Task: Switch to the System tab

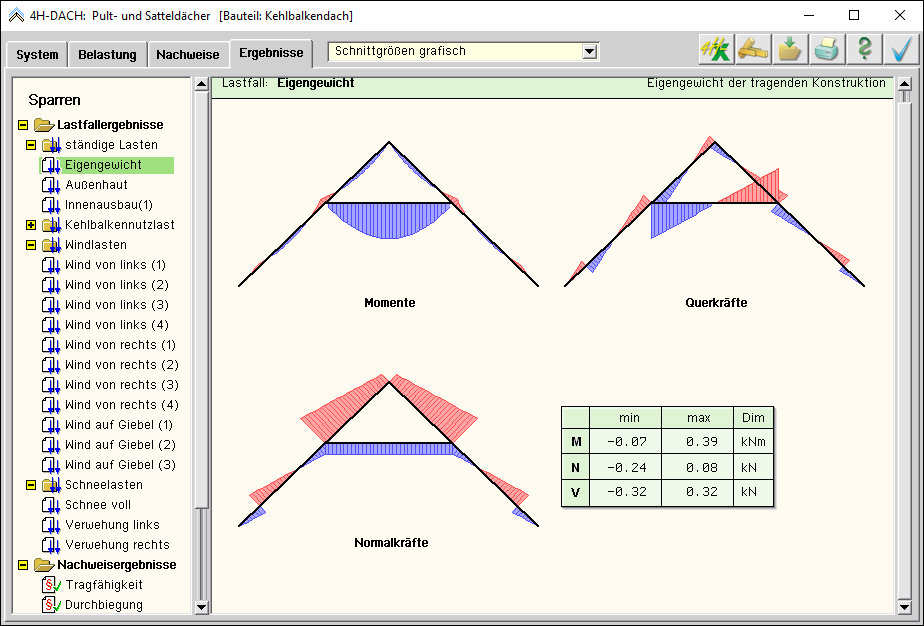Action: click(x=37, y=55)
